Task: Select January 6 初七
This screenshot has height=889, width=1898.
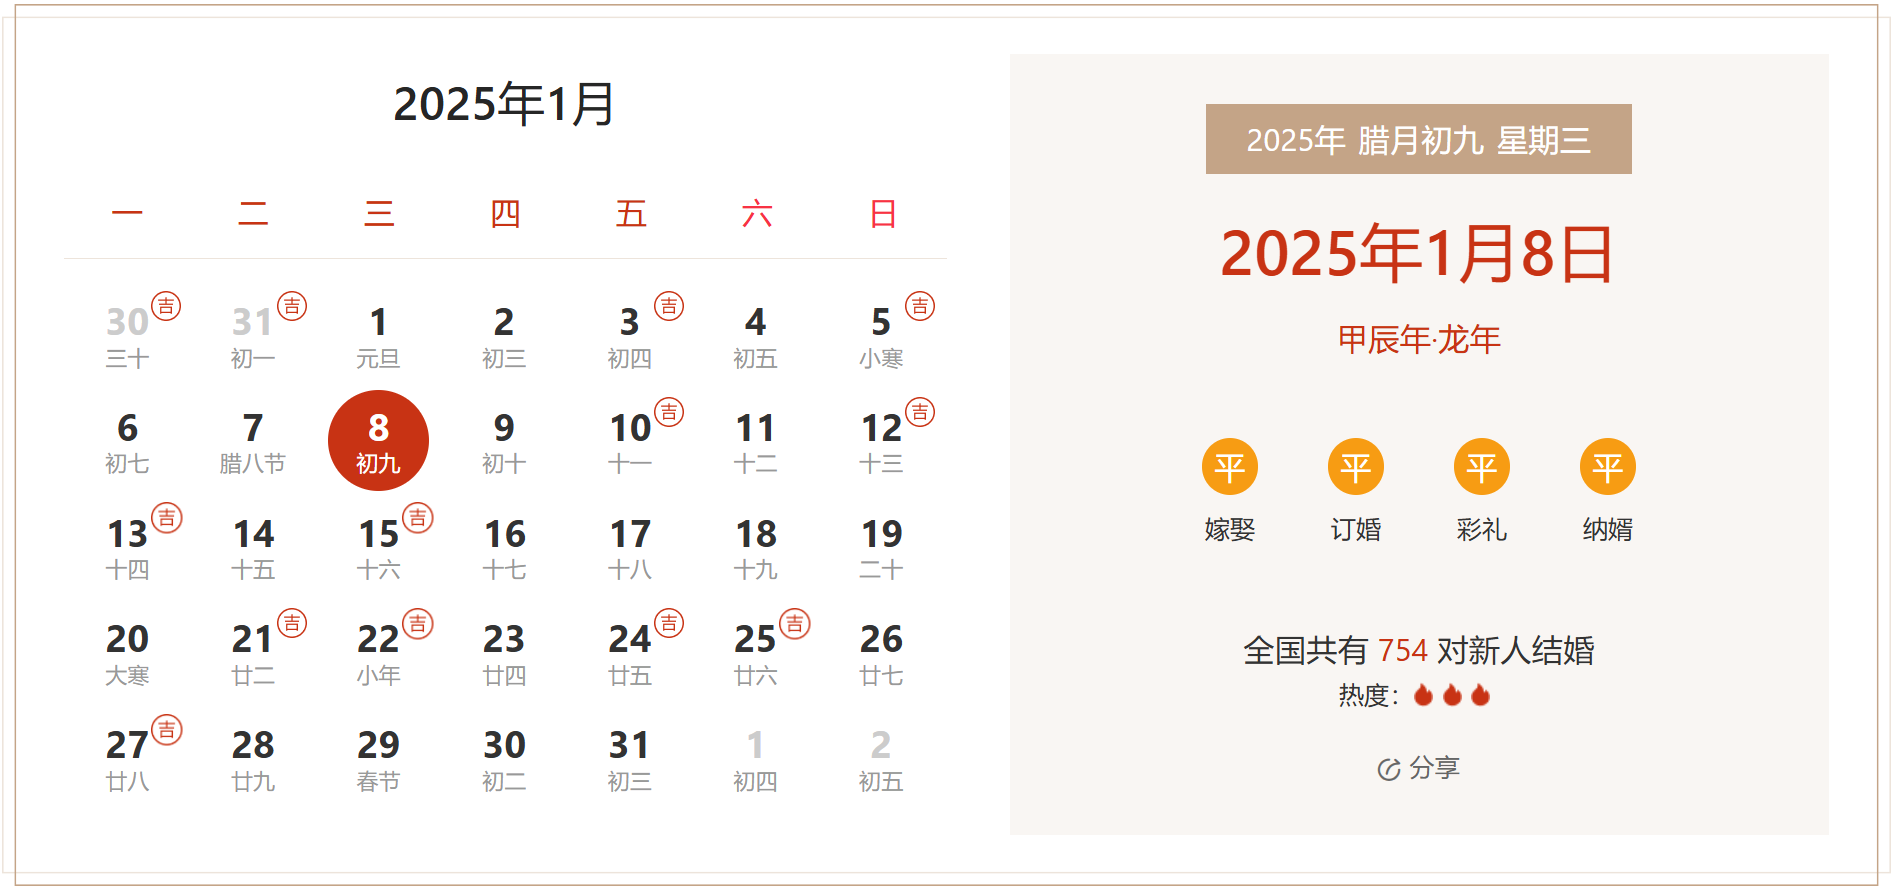Action: tap(128, 443)
